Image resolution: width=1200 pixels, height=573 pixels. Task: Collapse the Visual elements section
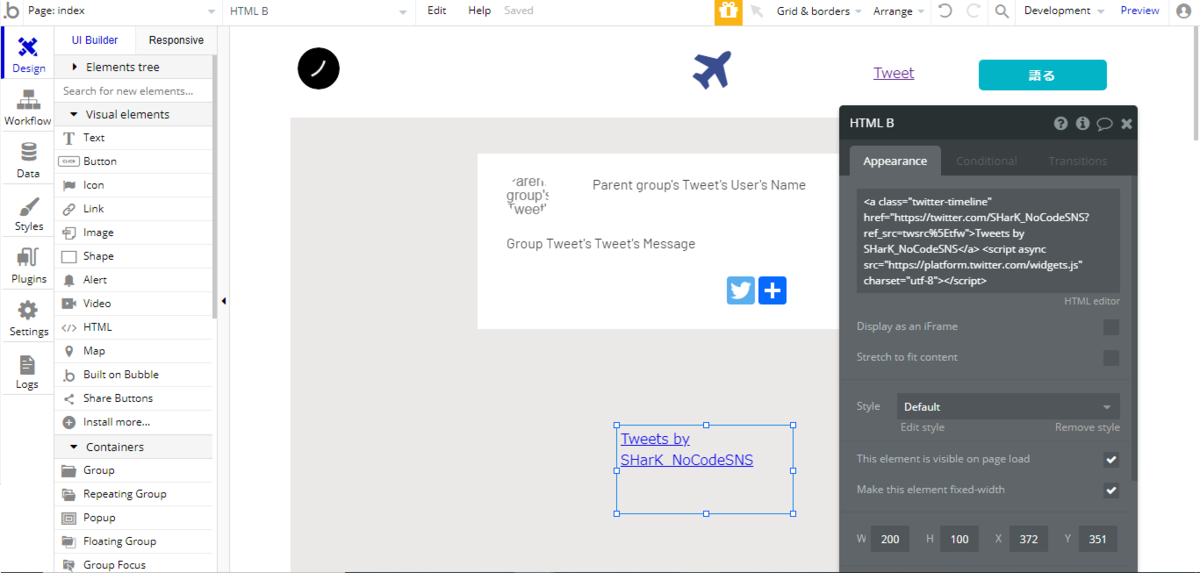134,114
